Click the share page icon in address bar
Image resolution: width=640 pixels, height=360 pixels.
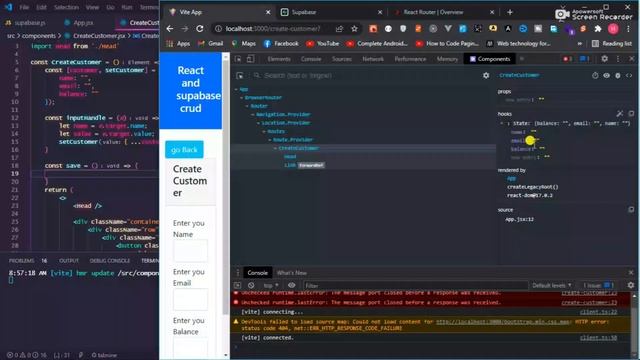339,29
